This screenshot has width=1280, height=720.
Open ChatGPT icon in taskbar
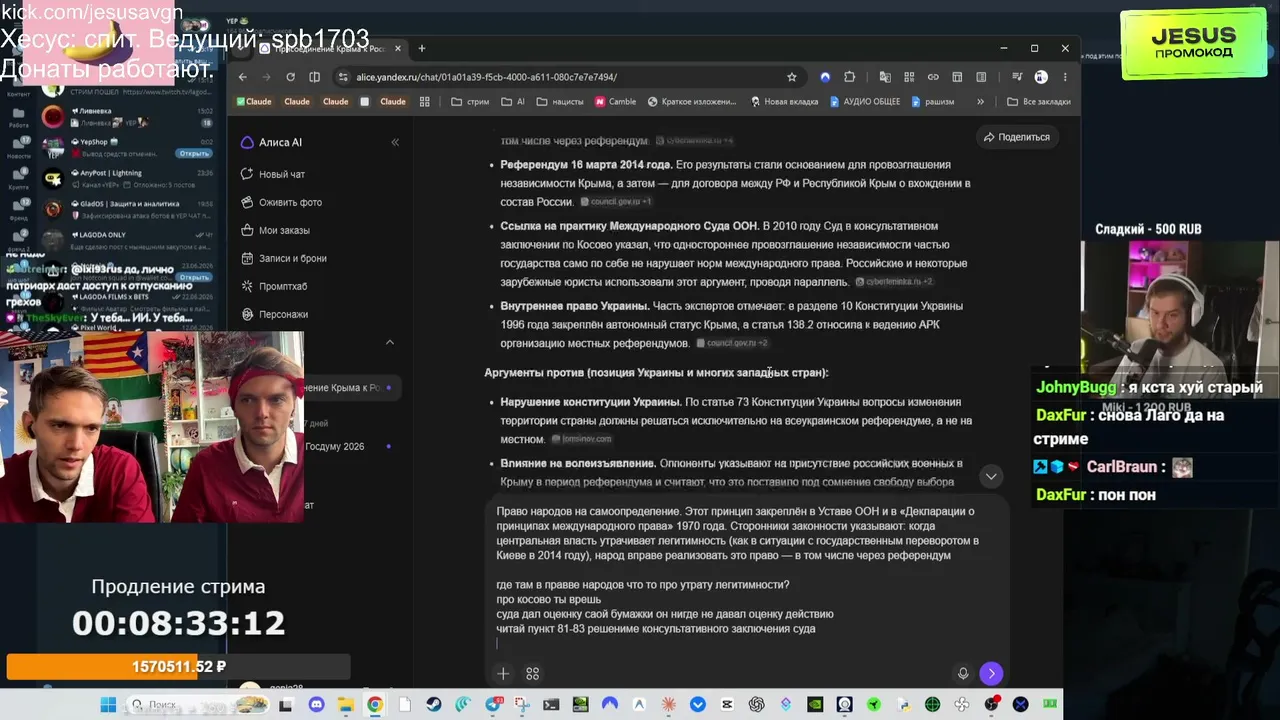757,705
